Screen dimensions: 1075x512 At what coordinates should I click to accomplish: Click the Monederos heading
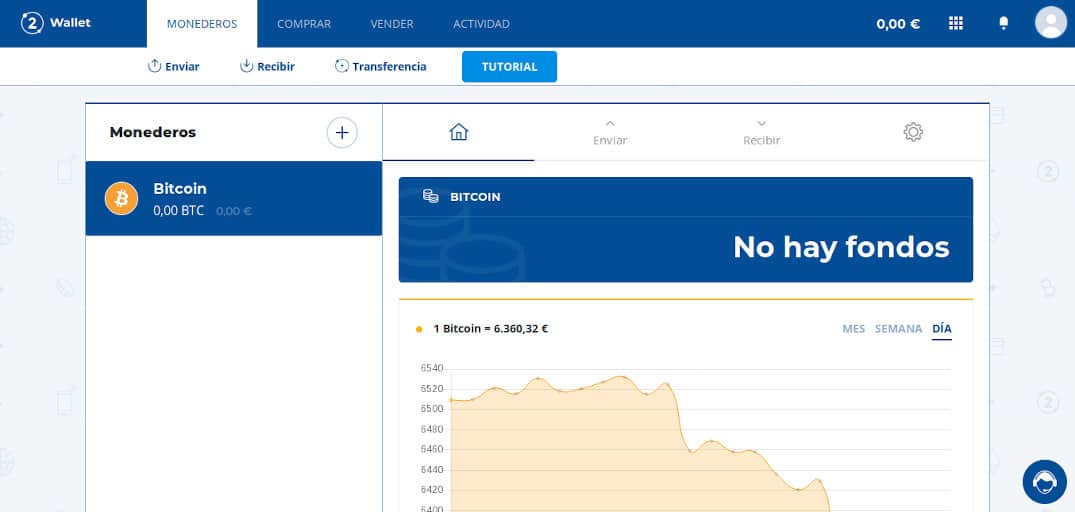tap(153, 132)
